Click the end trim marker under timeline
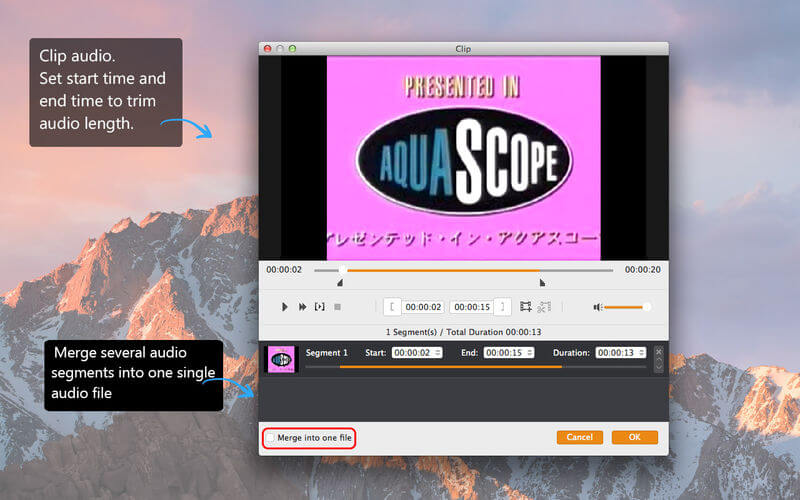The height and width of the screenshot is (500, 800). (542, 282)
